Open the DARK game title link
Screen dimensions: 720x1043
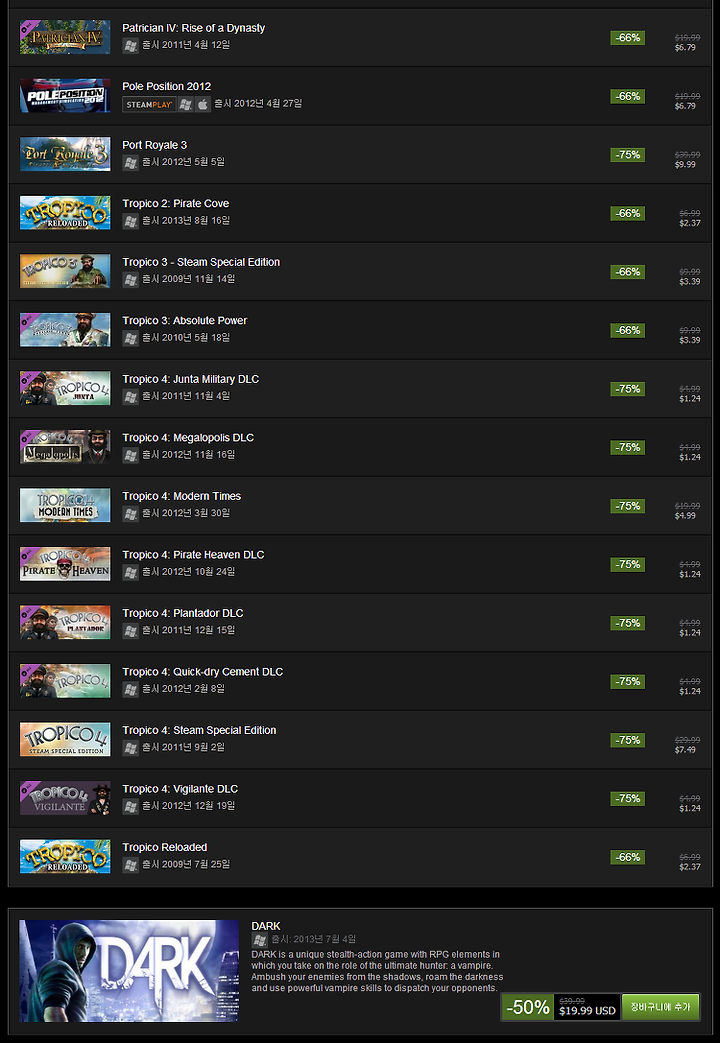266,926
